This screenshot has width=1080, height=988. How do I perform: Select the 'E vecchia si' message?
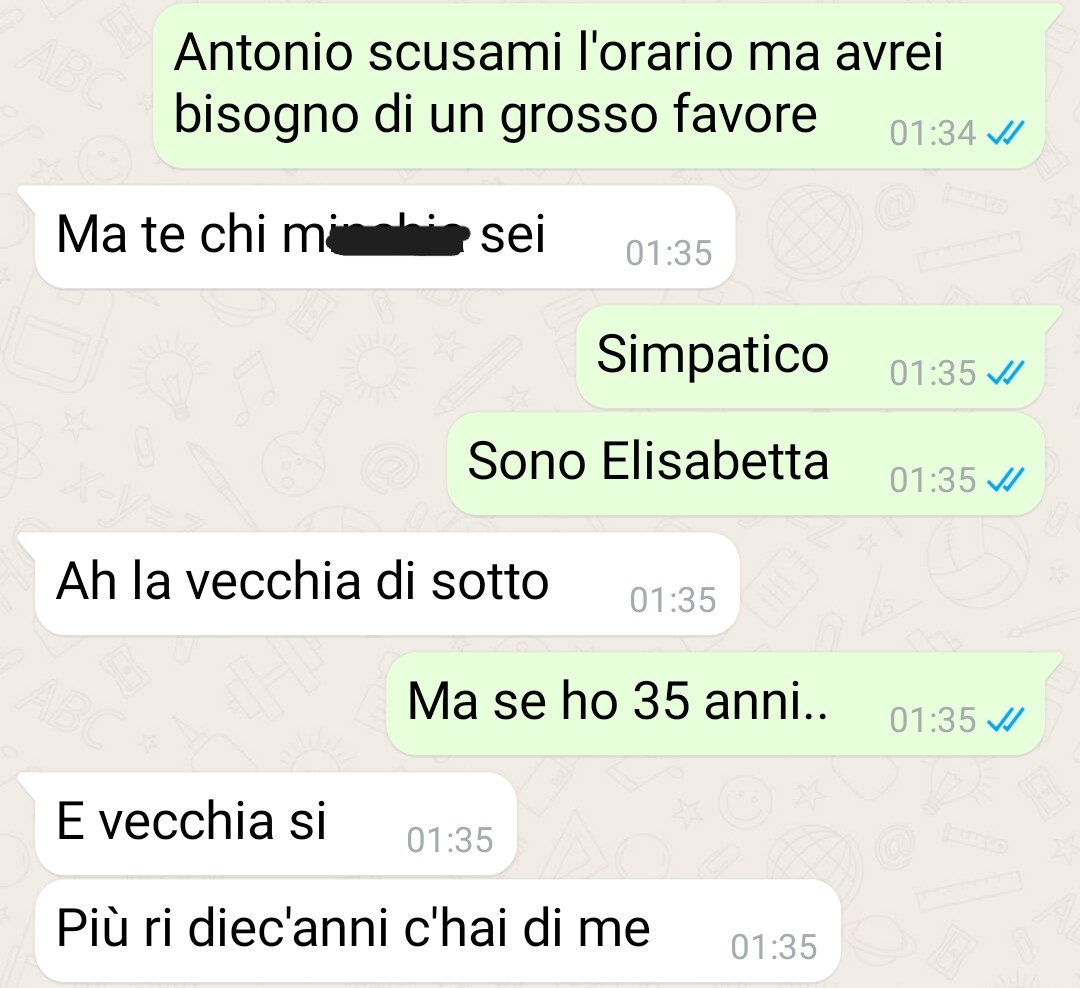(276, 824)
